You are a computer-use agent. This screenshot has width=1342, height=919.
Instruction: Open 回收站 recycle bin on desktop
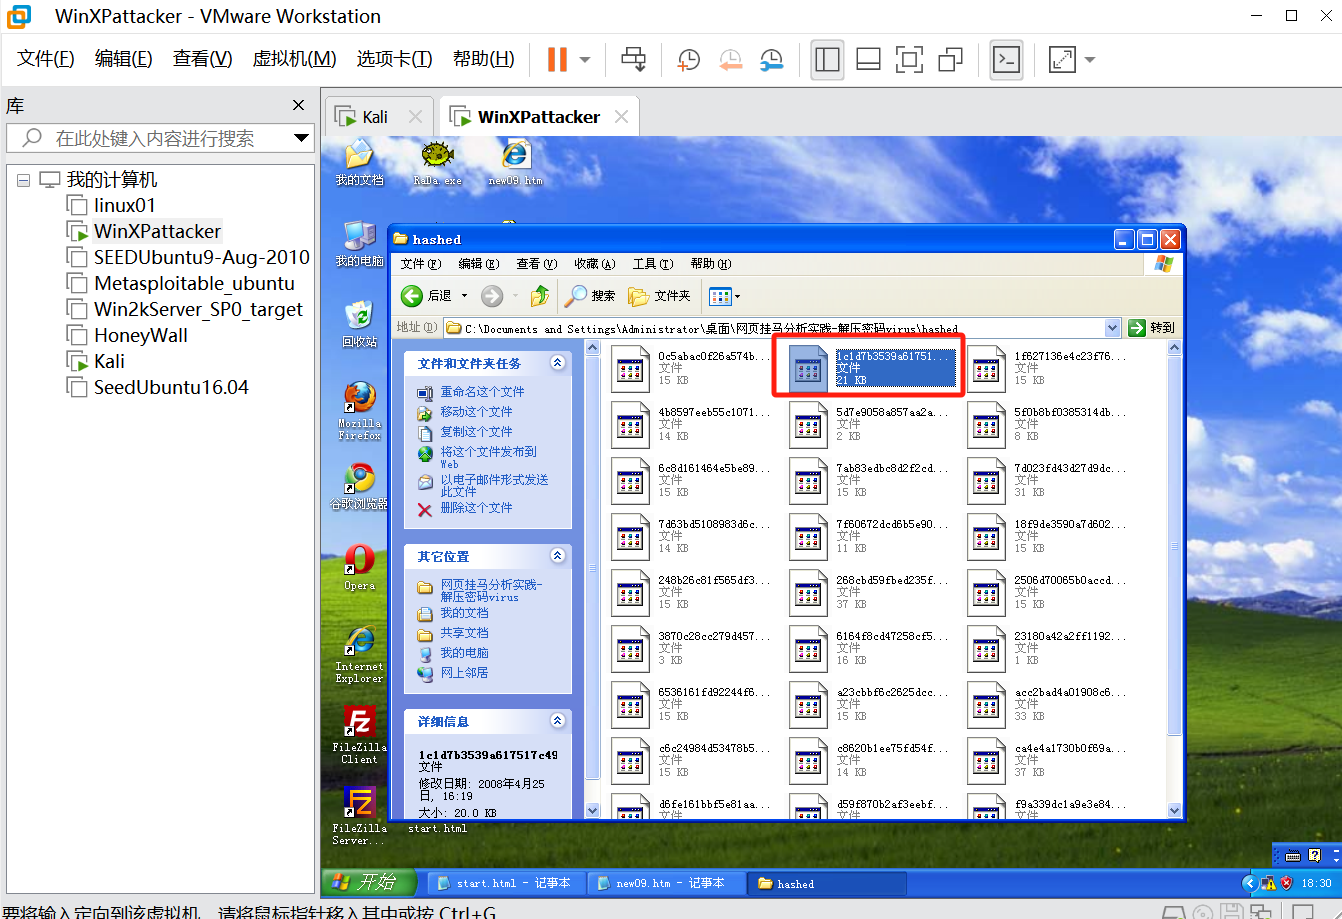point(359,324)
